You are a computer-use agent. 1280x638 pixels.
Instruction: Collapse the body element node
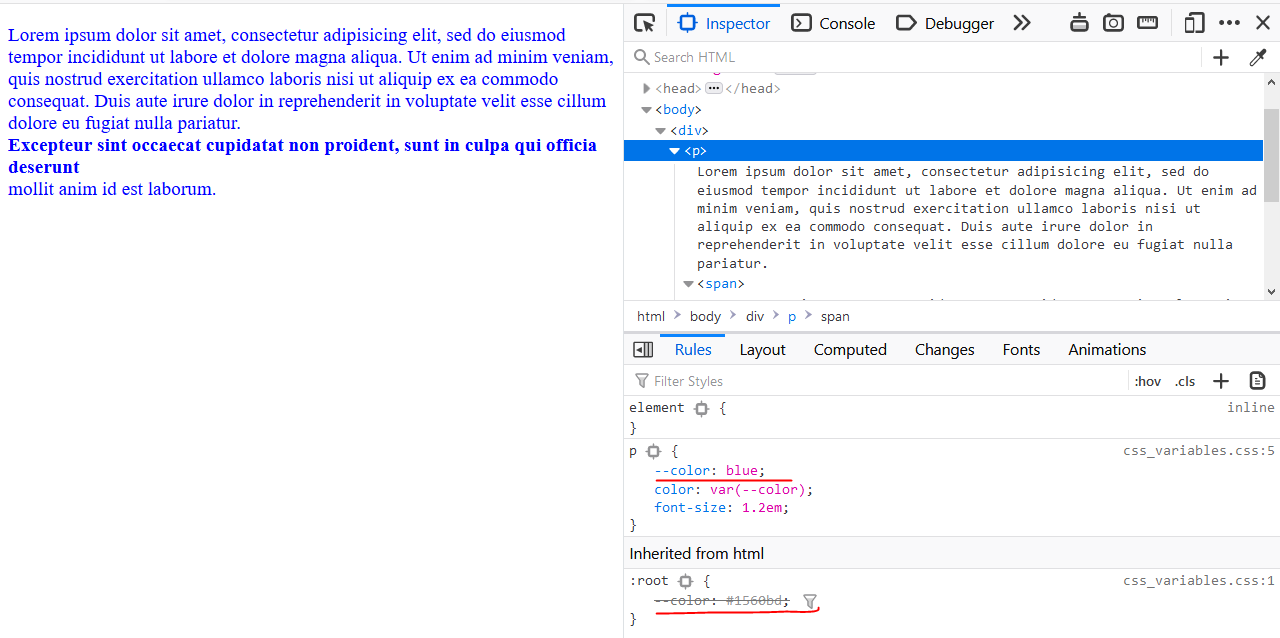(647, 110)
